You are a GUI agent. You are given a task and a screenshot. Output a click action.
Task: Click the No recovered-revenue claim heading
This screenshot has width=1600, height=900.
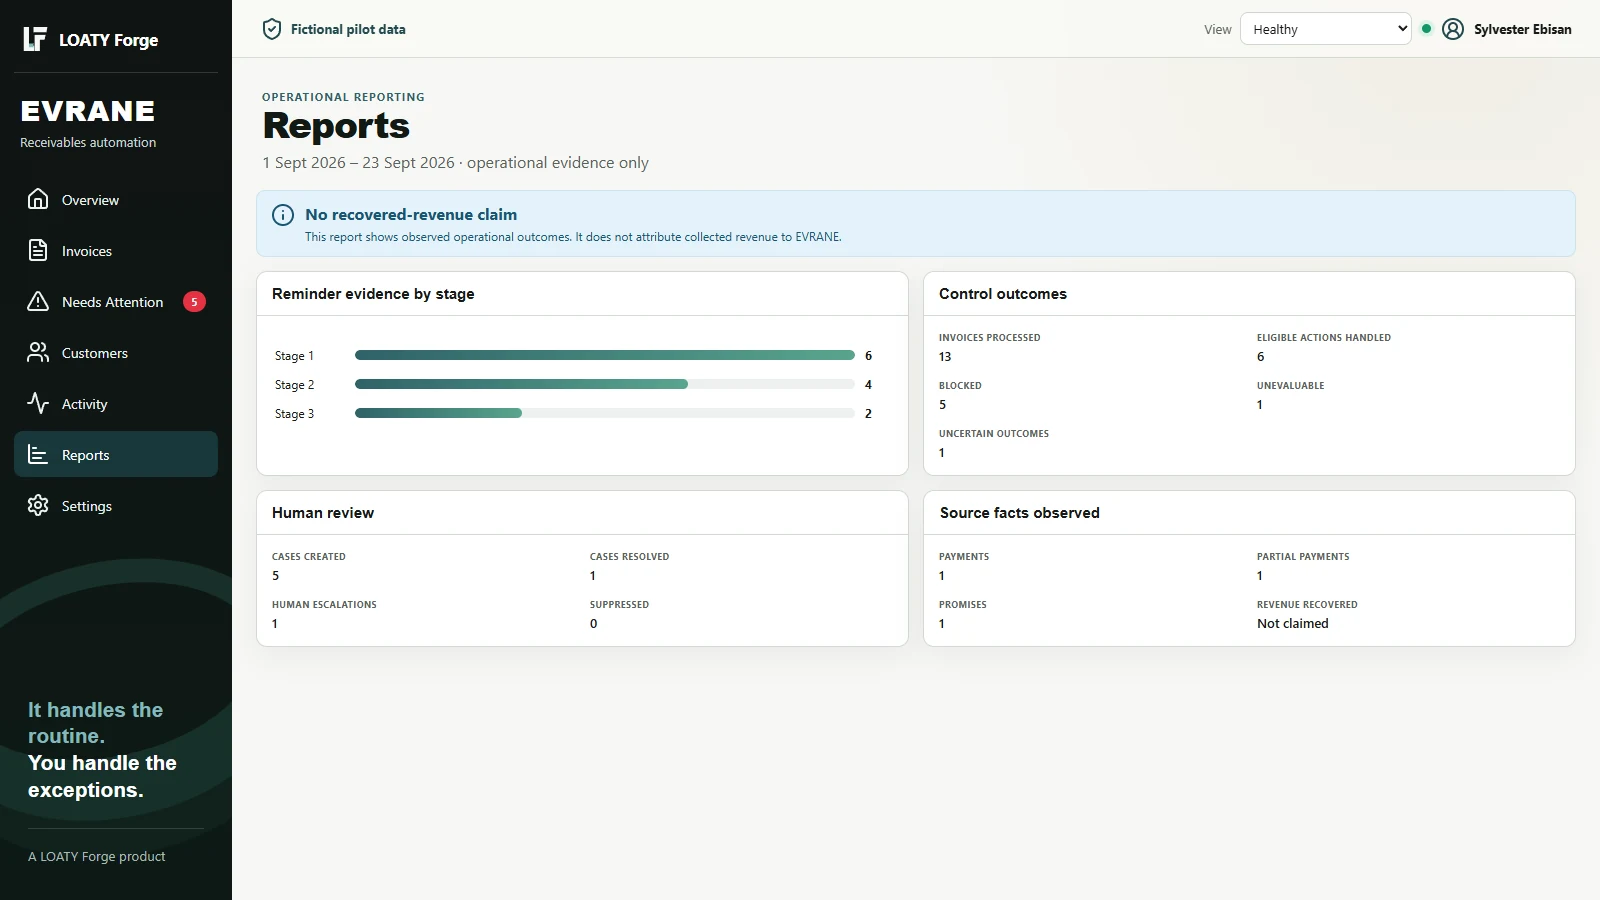tap(411, 214)
